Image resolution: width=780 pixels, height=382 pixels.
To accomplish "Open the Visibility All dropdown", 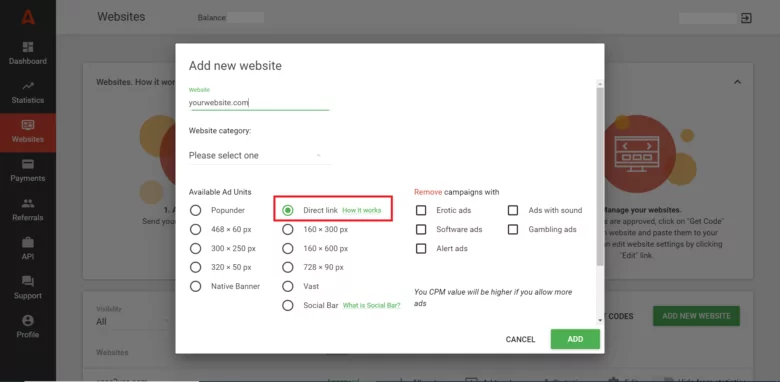I will 132,321.
